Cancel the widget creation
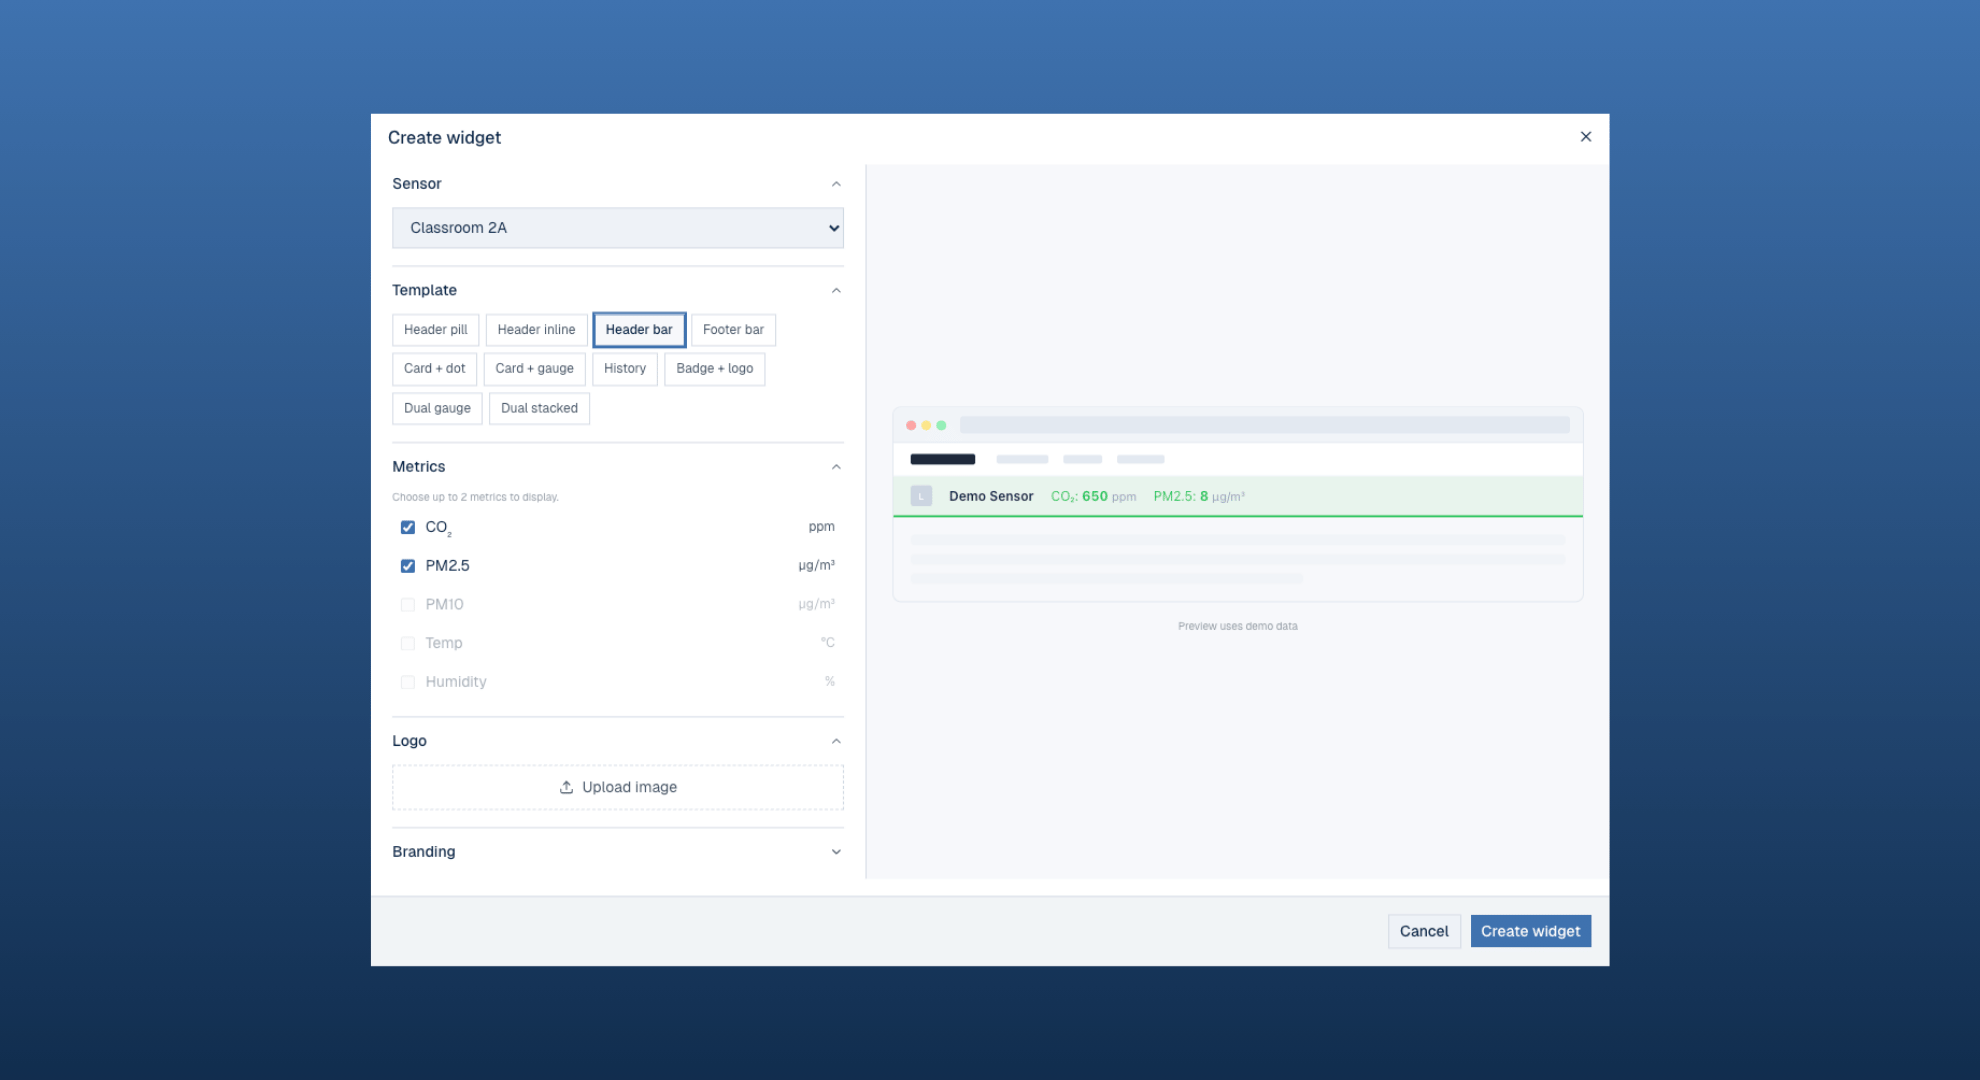This screenshot has height=1080, width=1980. coord(1424,931)
